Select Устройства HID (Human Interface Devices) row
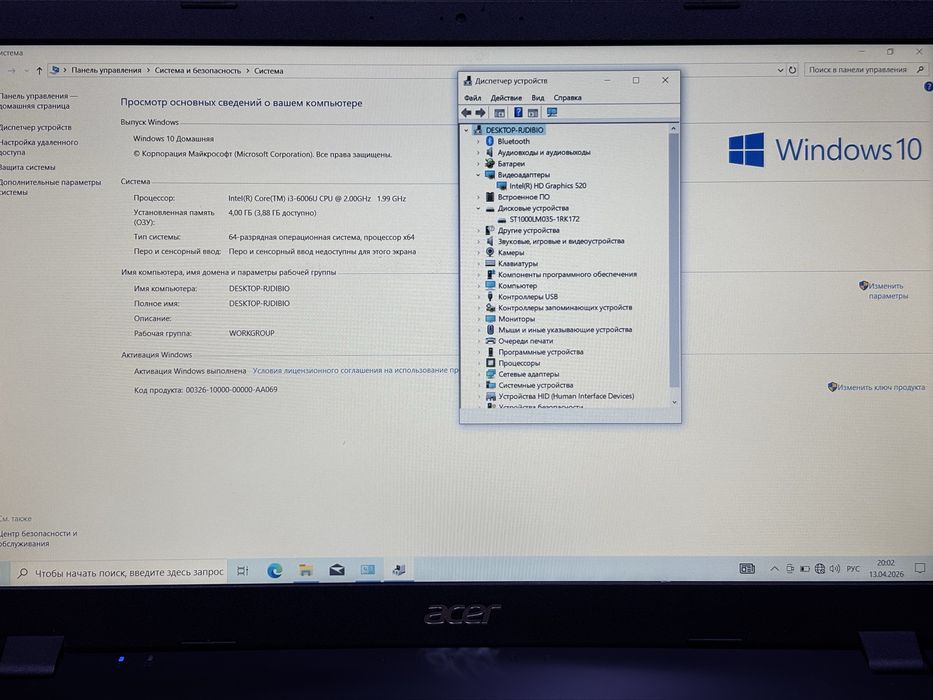This screenshot has height=700, width=933. click(x=566, y=396)
